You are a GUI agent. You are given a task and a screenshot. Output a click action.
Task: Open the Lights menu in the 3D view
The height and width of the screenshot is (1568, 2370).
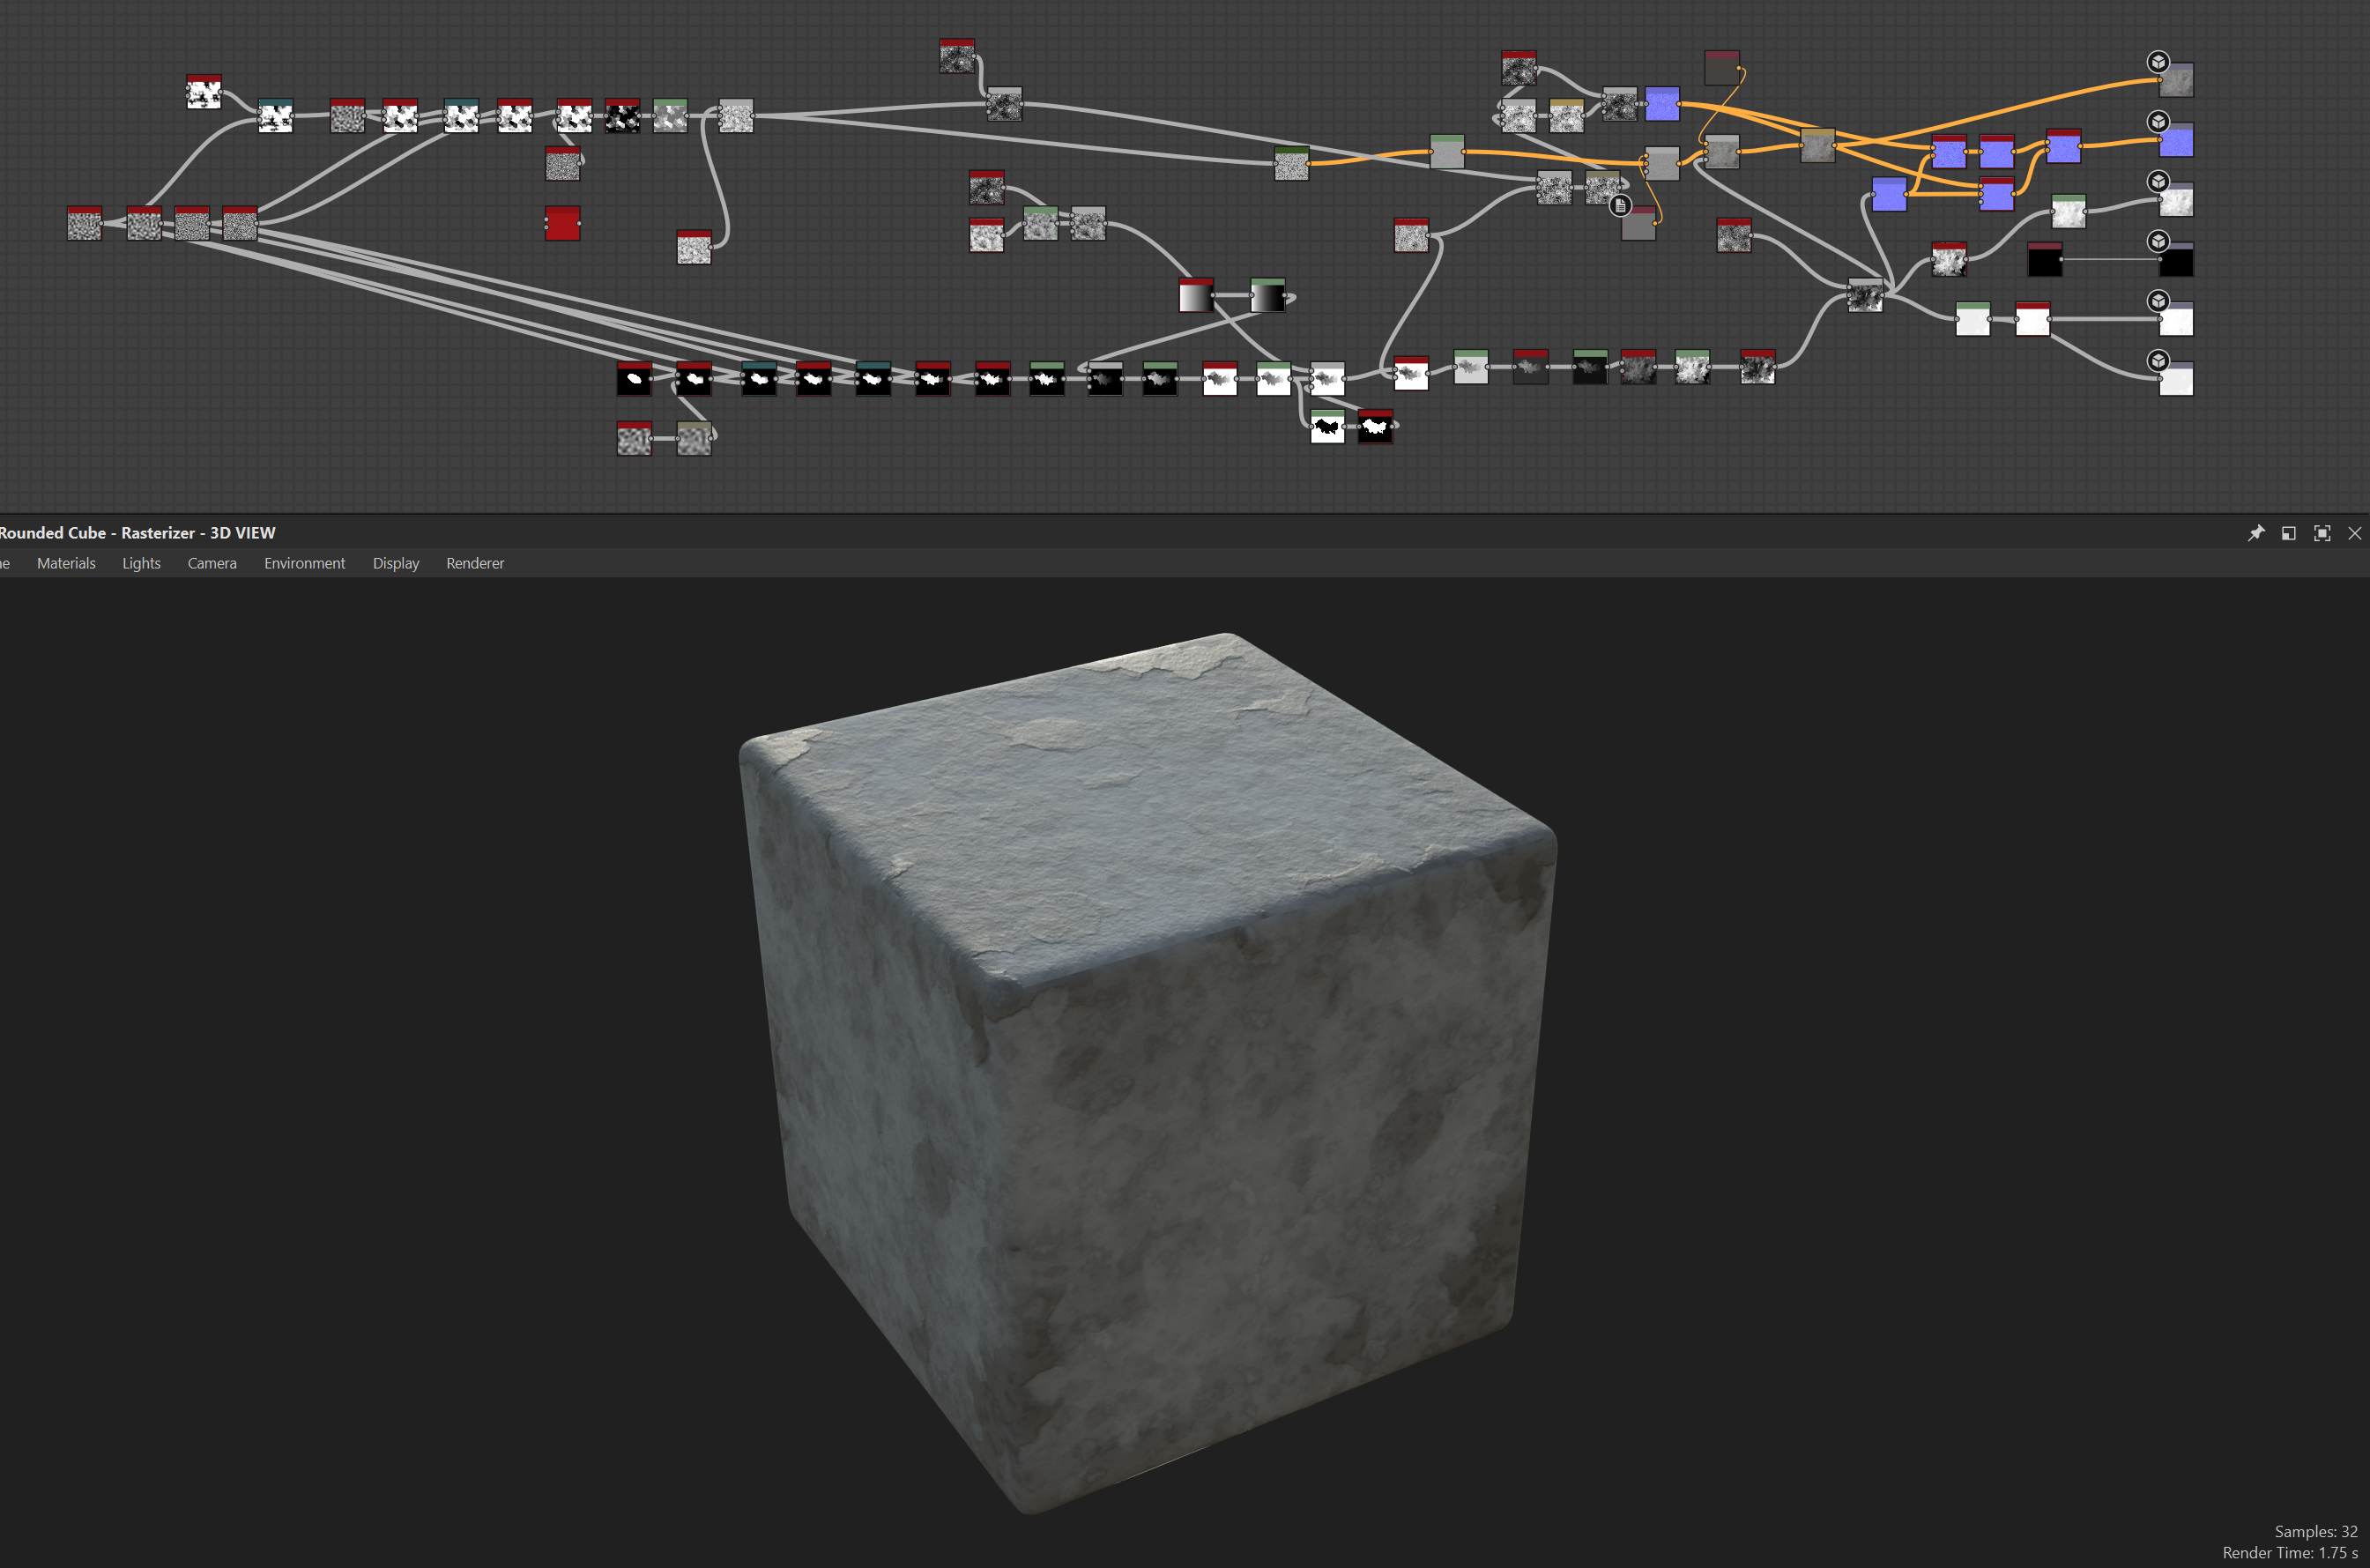pos(140,563)
